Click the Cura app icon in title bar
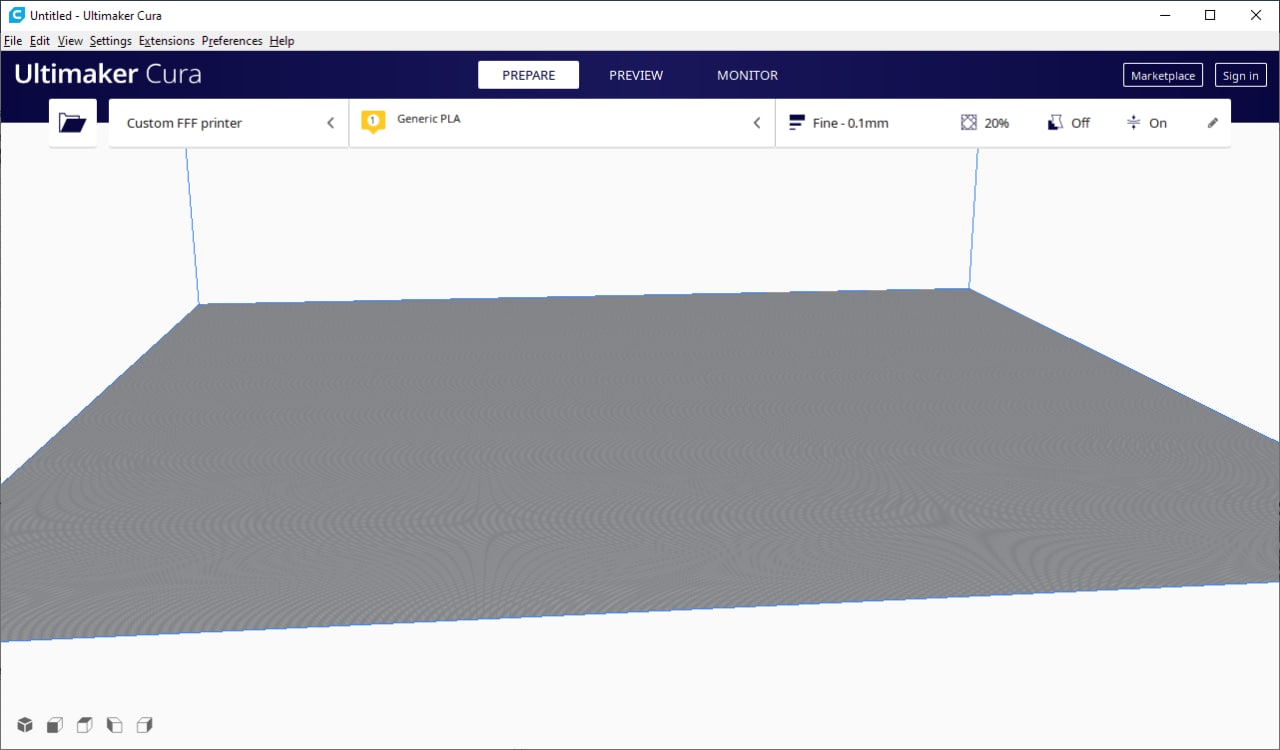The width and height of the screenshot is (1280, 750). (16, 15)
